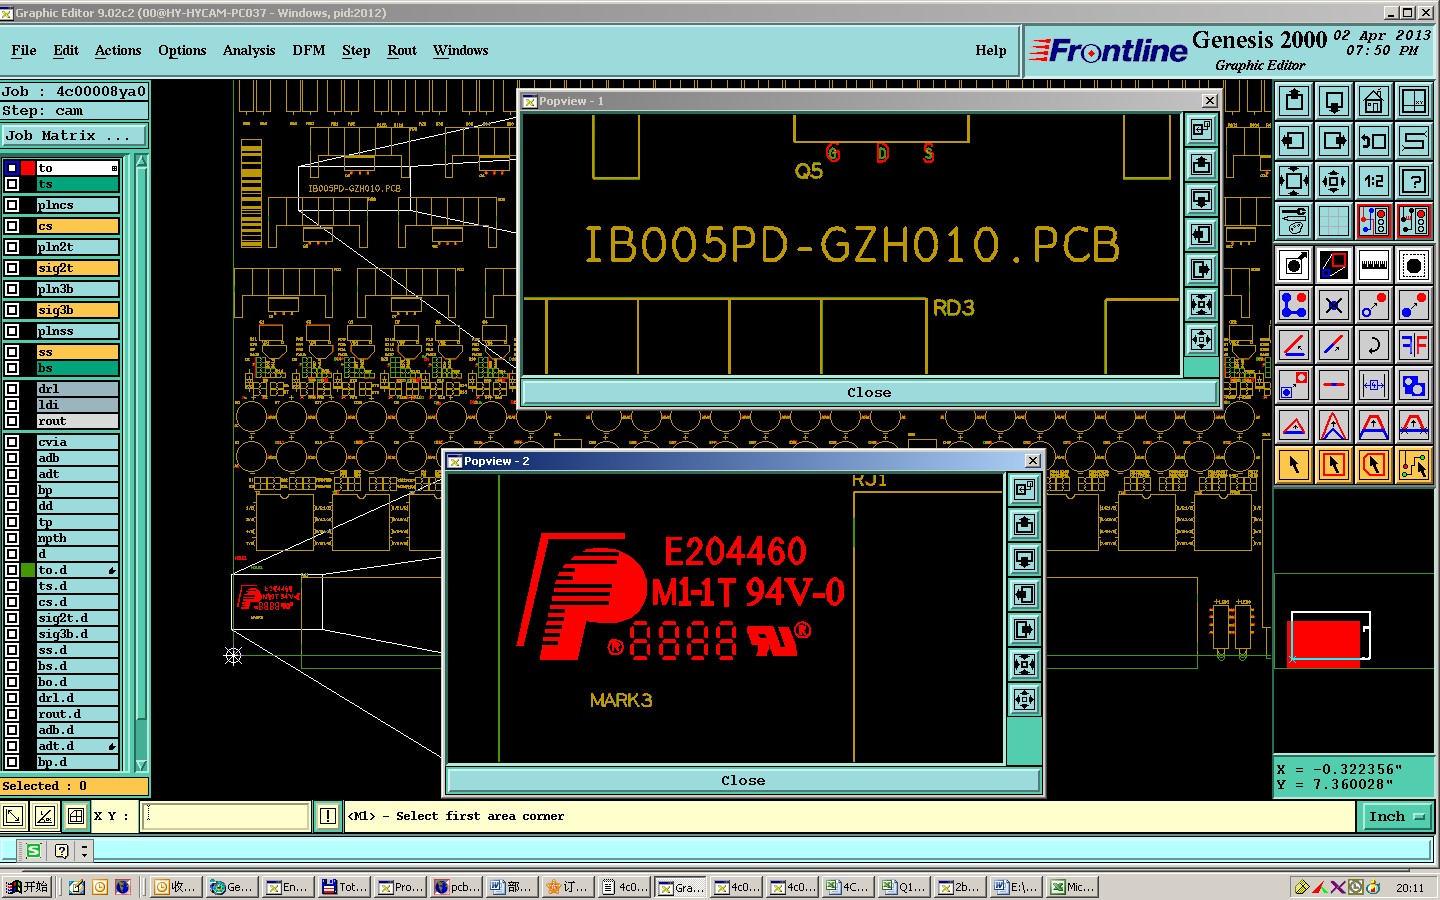Click the mirror F flip icon
The width and height of the screenshot is (1440, 900).
1414,345
